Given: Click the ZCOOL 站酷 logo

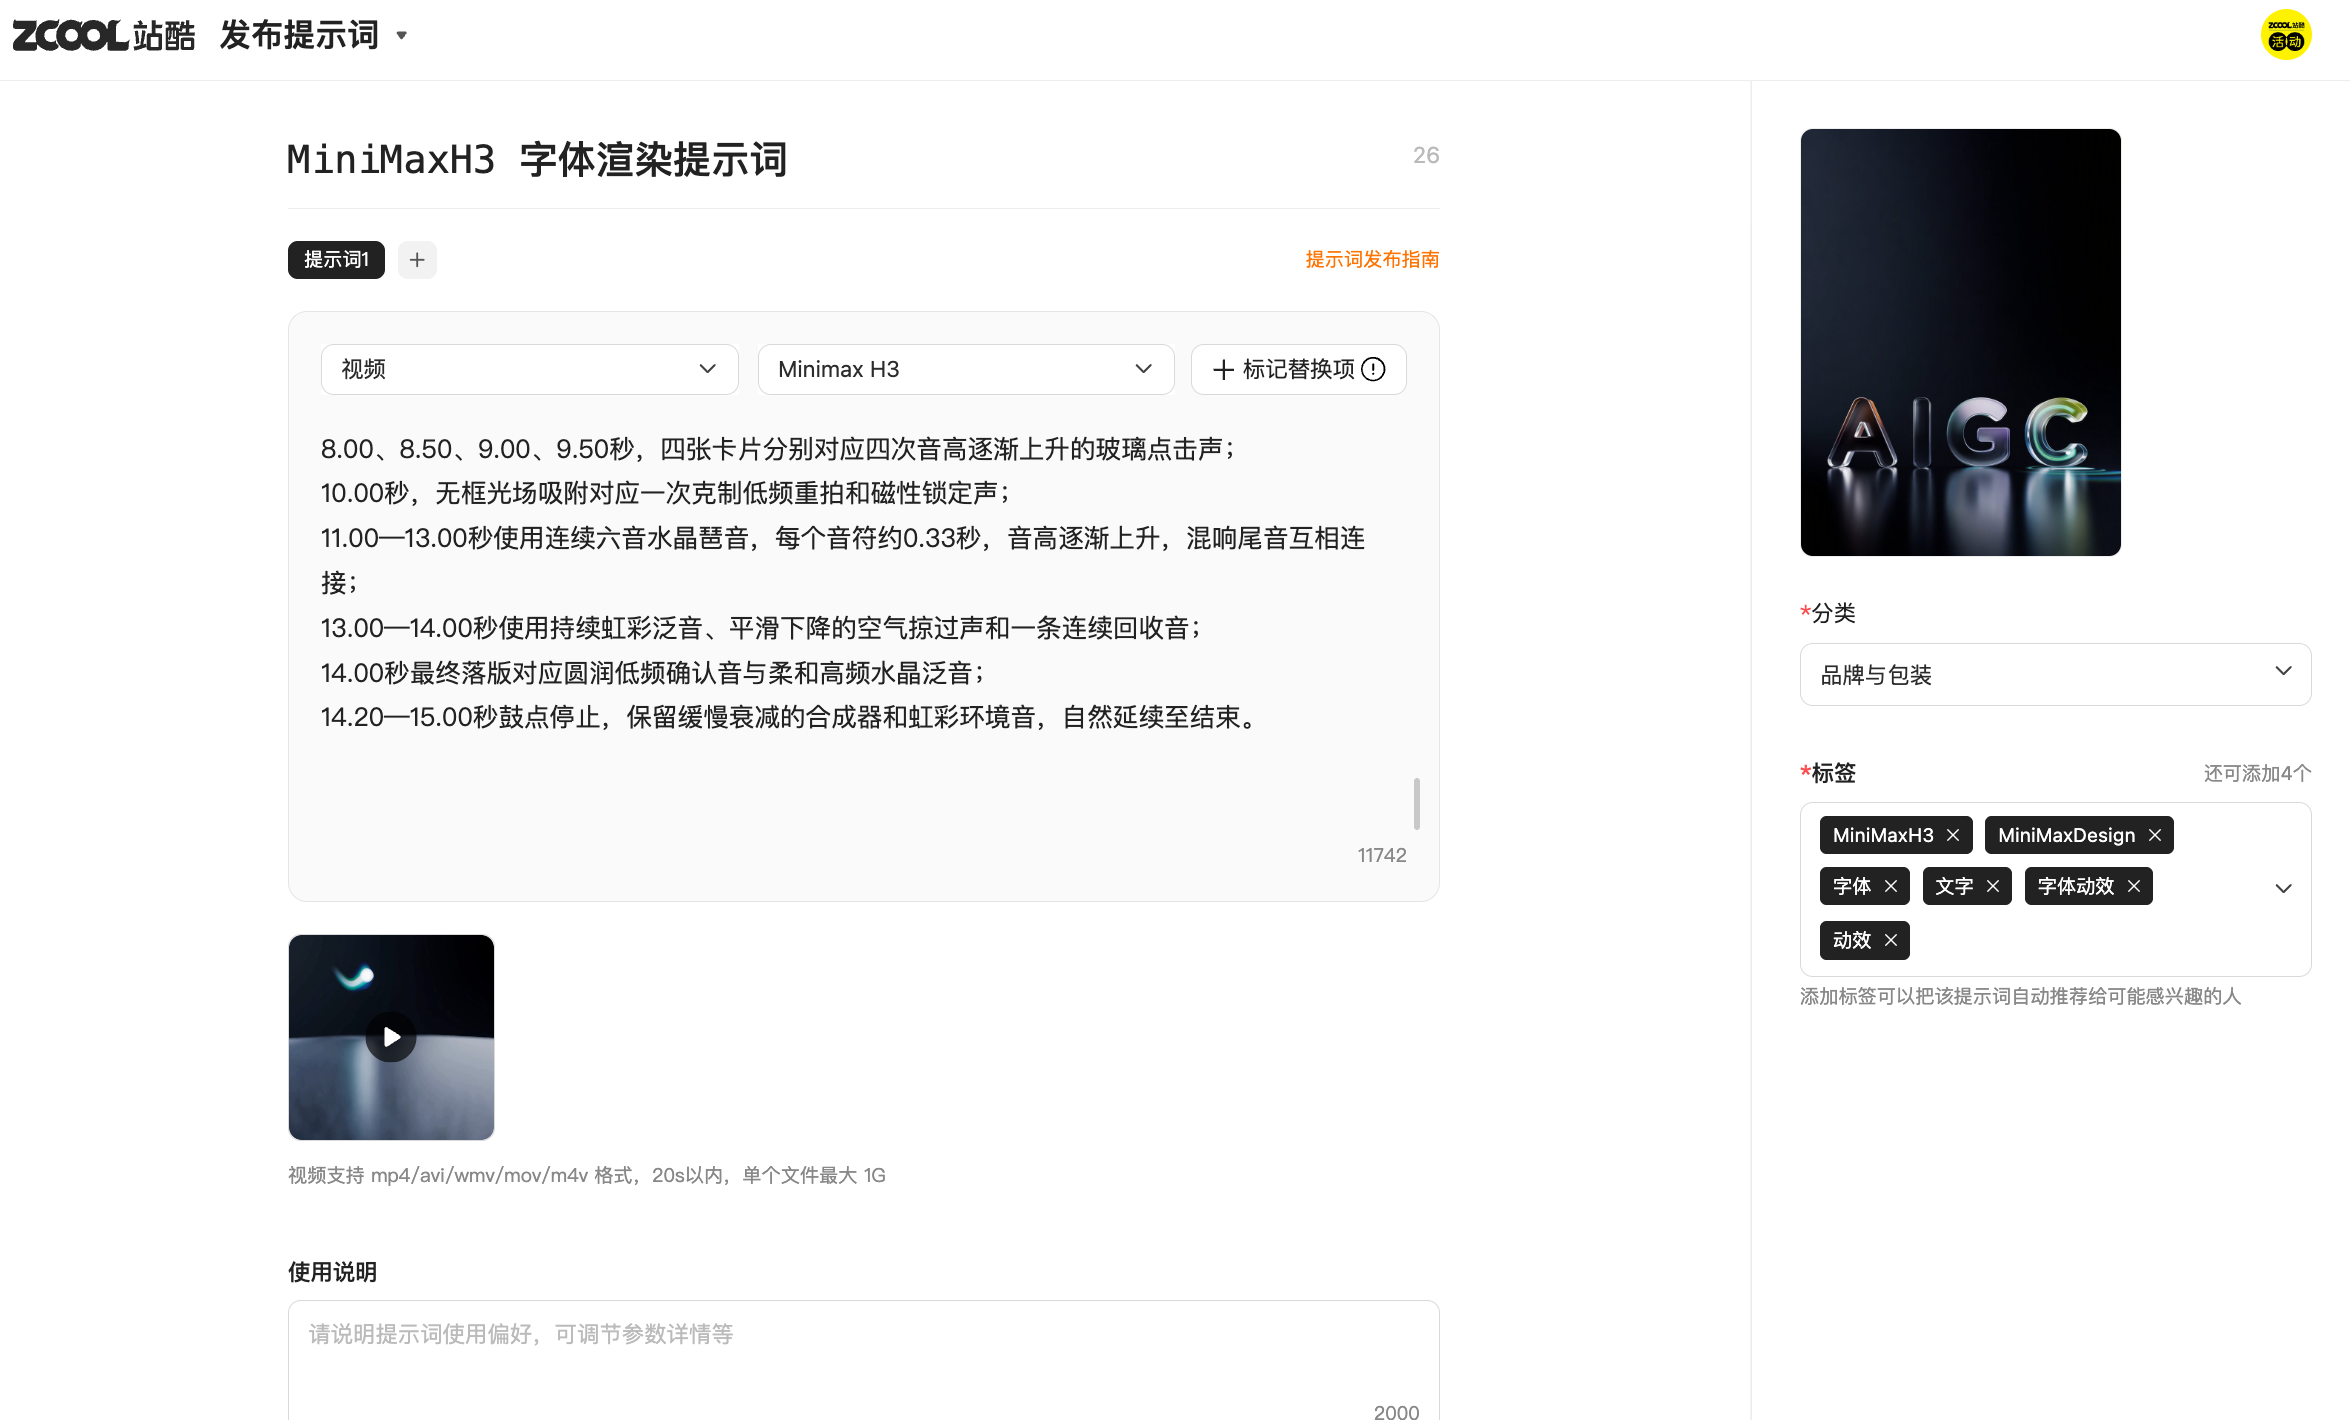Looking at the screenshot, I should 104,35.
